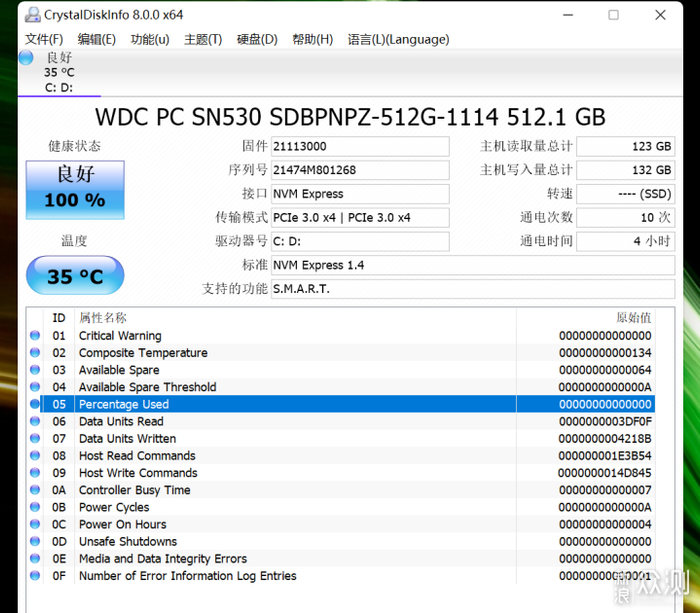Image resolution: width=700 pixels, height=613 pixels.
Task: Open the 文件(F) menu
Action: 44,39
